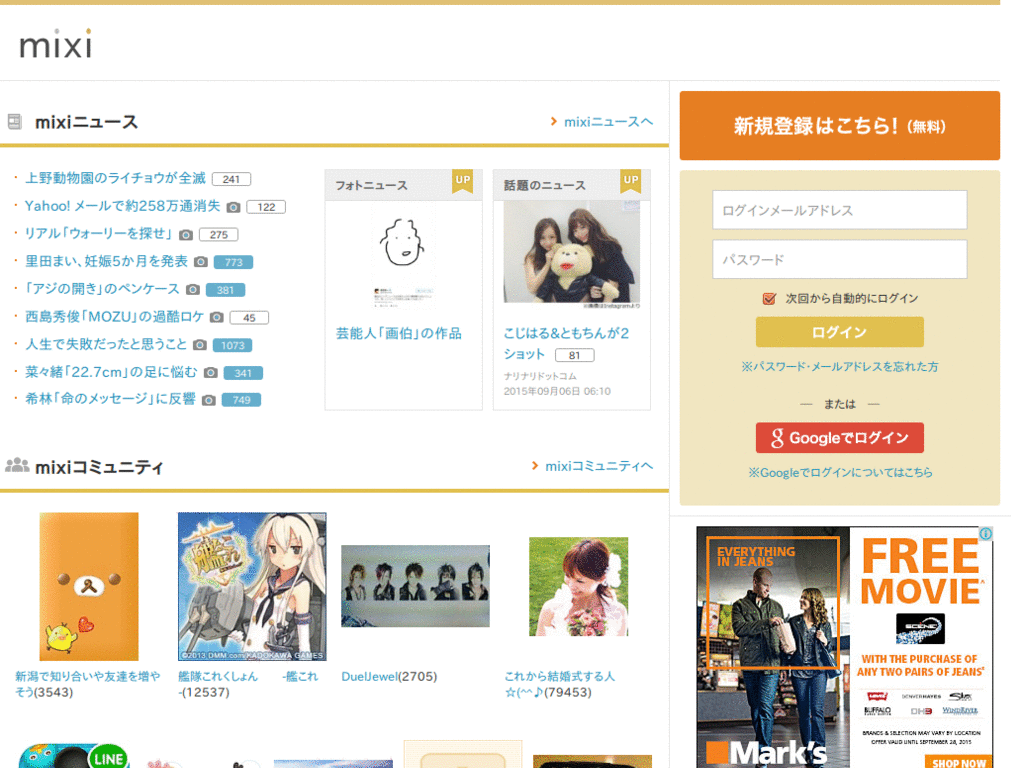Click SHOP NOW on Mark's advertisement
The width and height of the screenshot is (1024, 768).
(959, 762)
